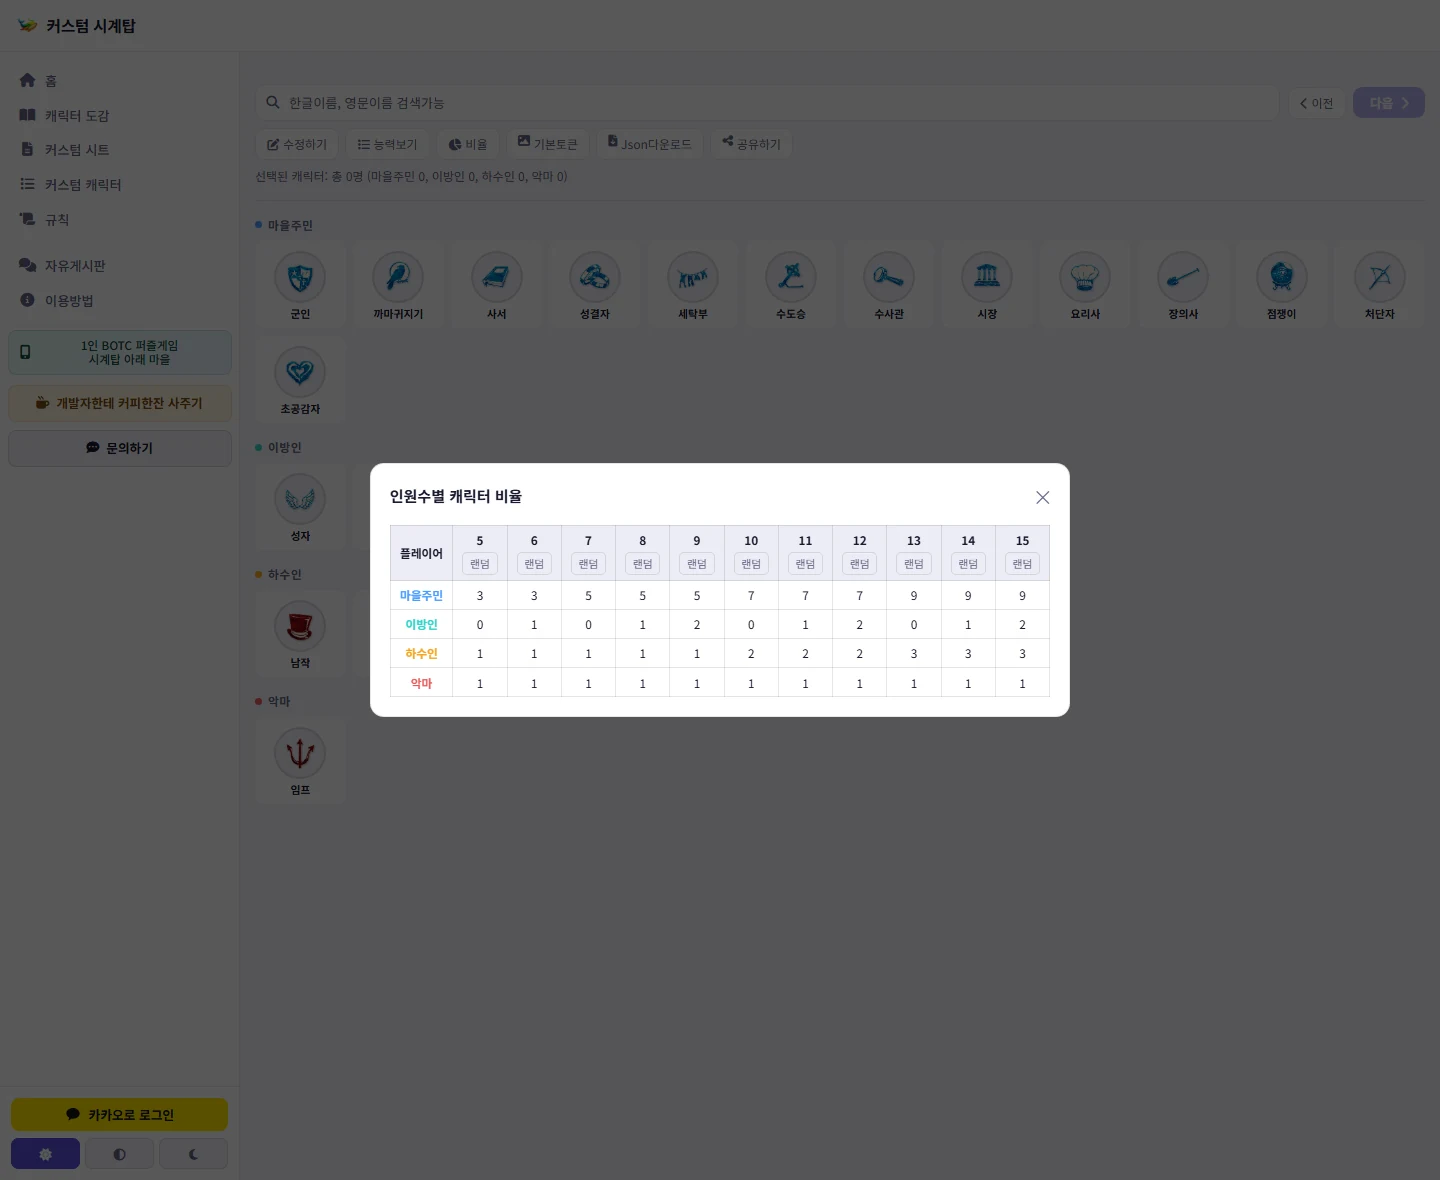Click the 수정하기 edit button

(x=297, y=144)
